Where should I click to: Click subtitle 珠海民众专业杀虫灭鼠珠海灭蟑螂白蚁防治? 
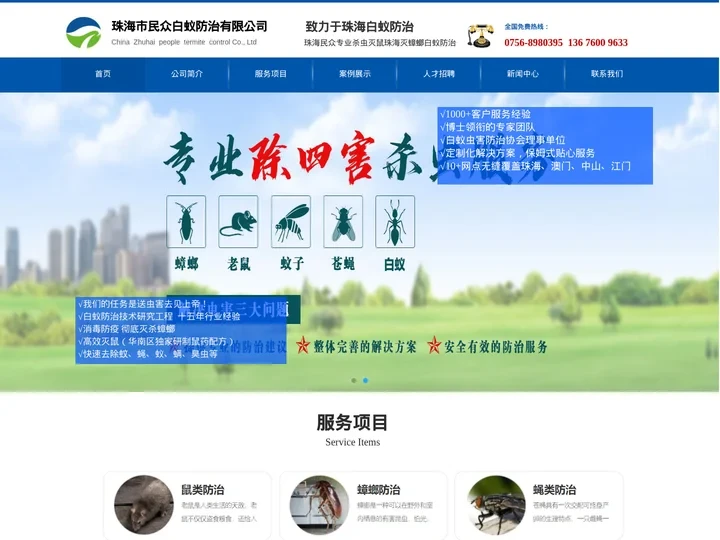pos(380,43)
